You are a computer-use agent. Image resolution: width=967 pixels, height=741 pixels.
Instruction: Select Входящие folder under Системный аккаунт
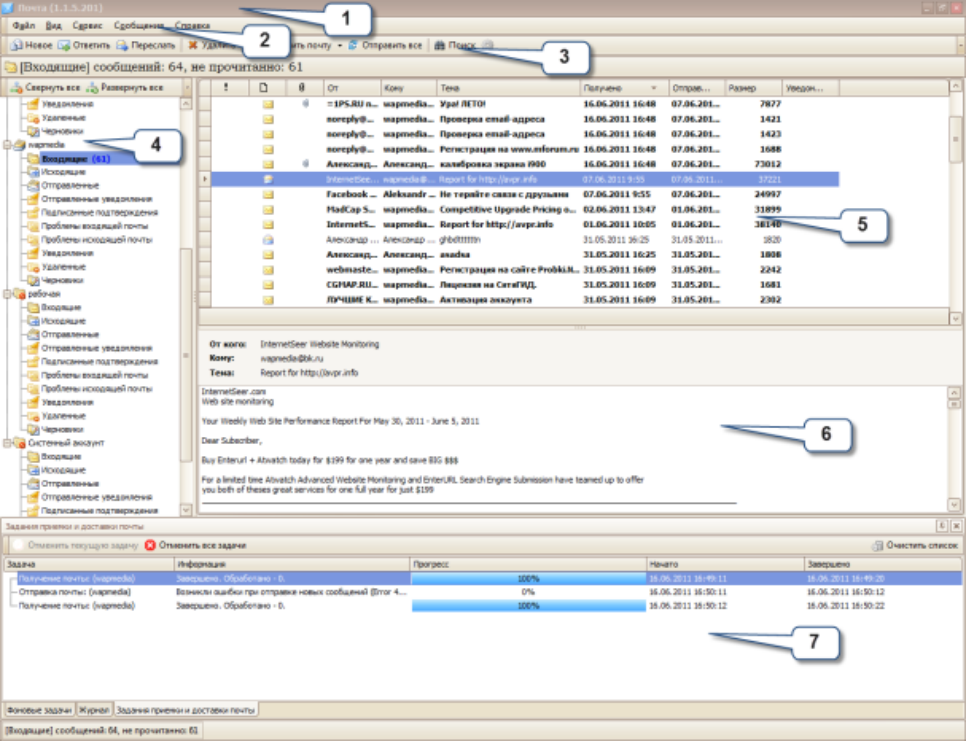[x=61, y=457]
